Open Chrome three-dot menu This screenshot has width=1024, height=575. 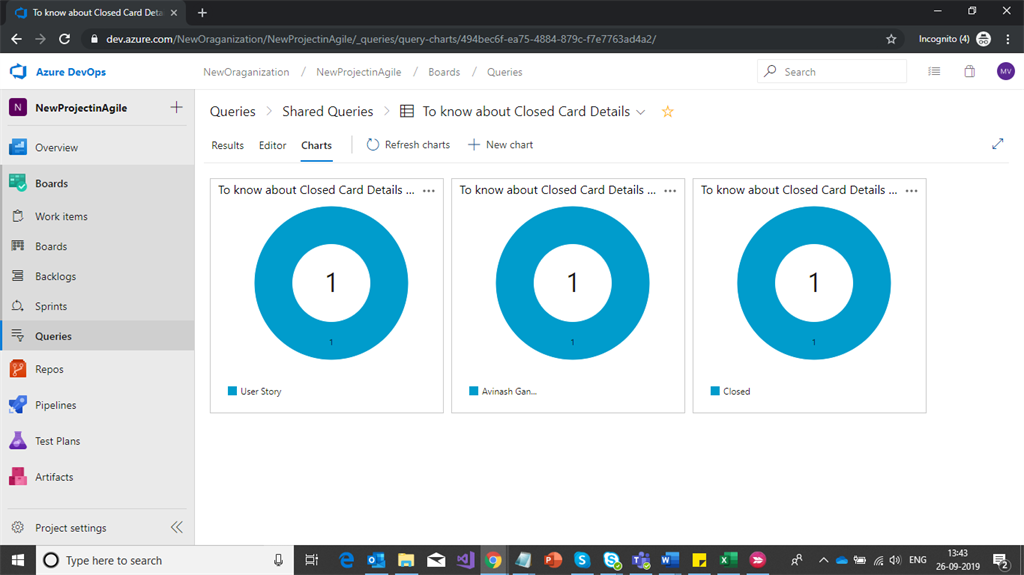(1008, 39)
